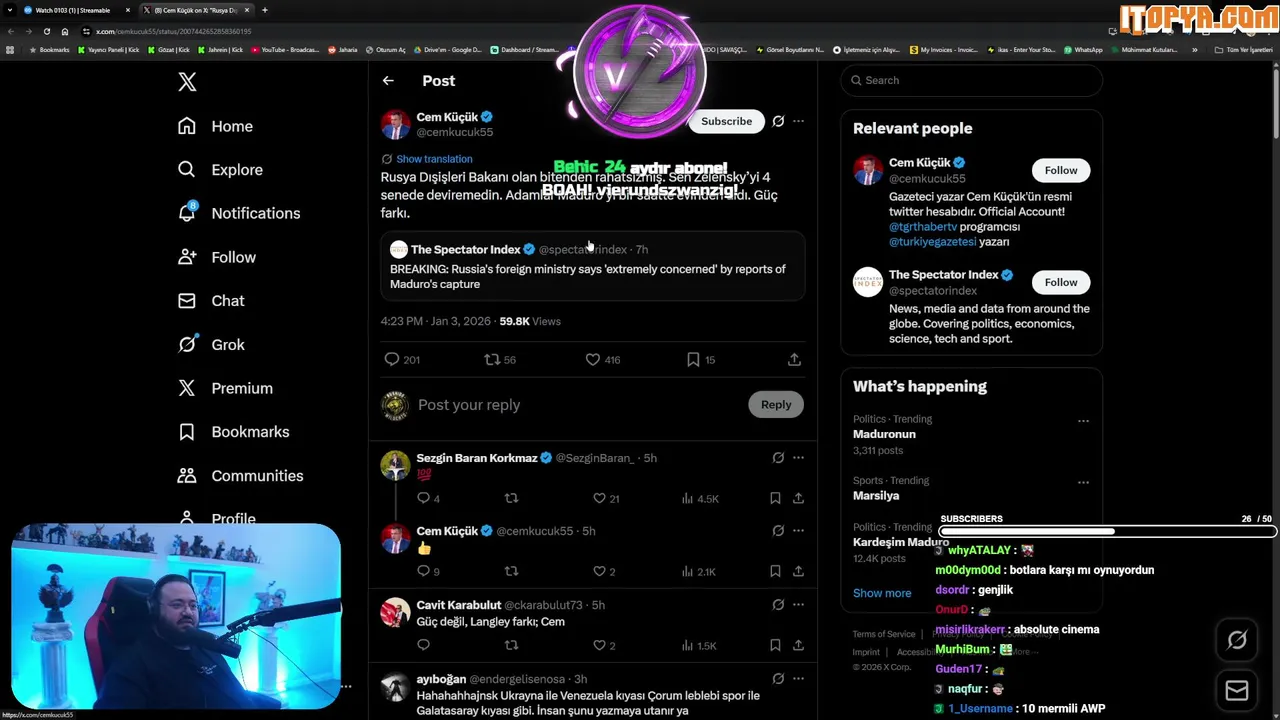Click repost icon with 56 reposts
The image size is (1280, 720).
click(x=491, y=359)
